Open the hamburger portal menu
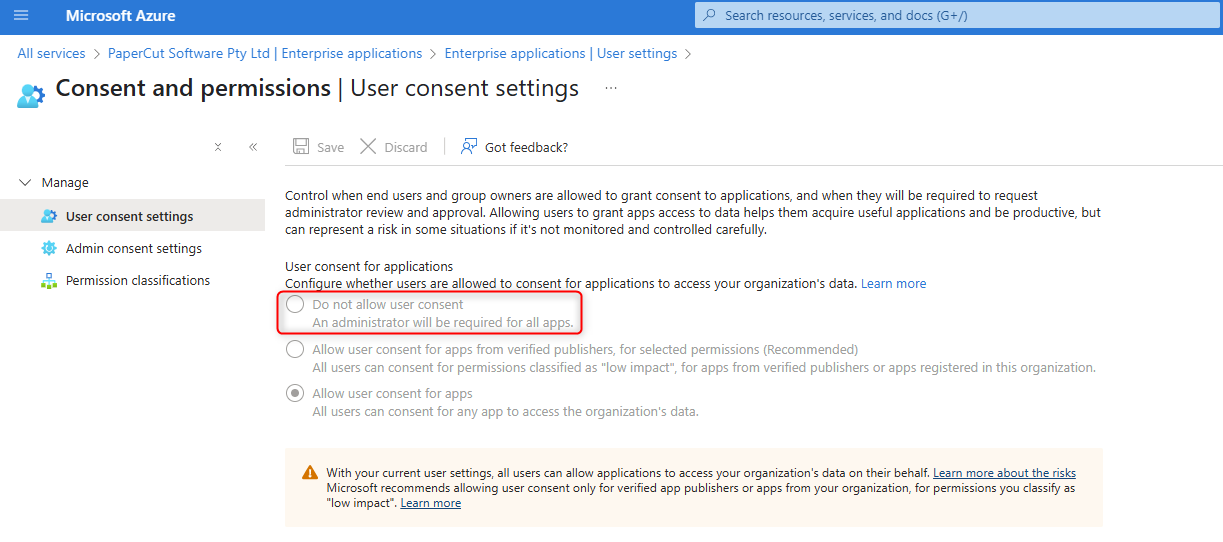The image size is (1223, 542). (x=21, y=16)
